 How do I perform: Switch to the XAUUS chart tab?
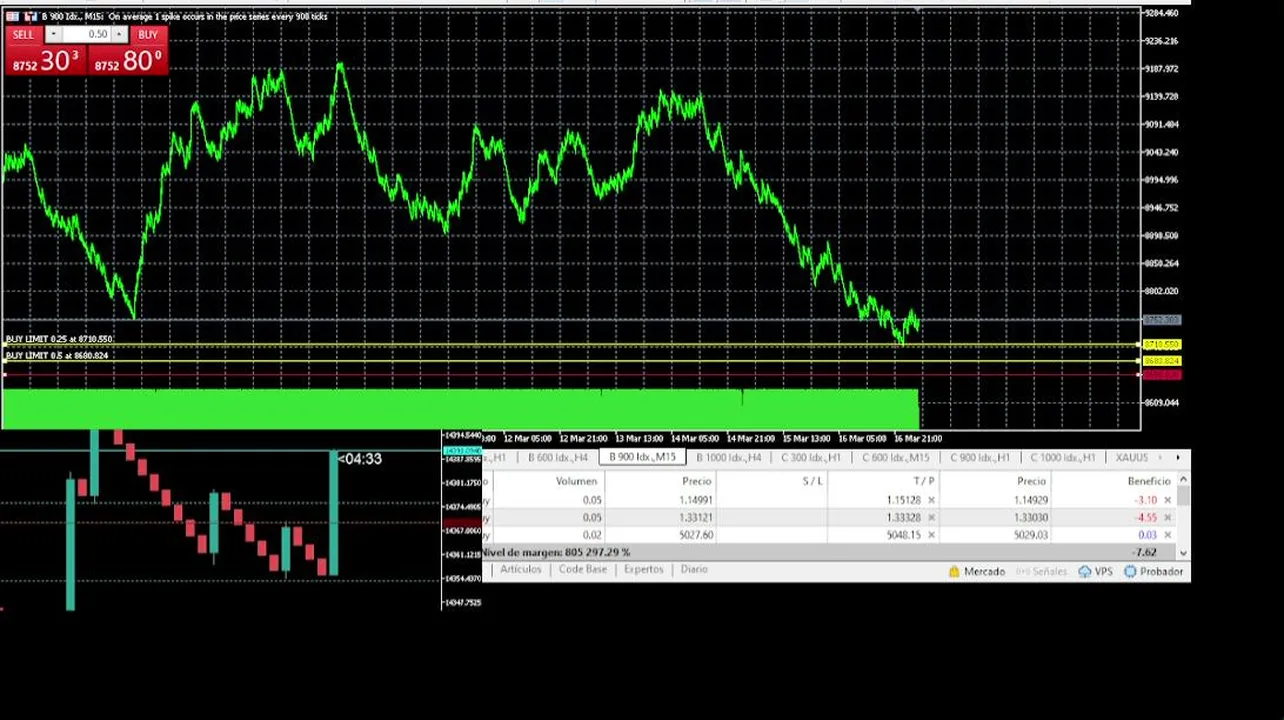pos(1131,458)
